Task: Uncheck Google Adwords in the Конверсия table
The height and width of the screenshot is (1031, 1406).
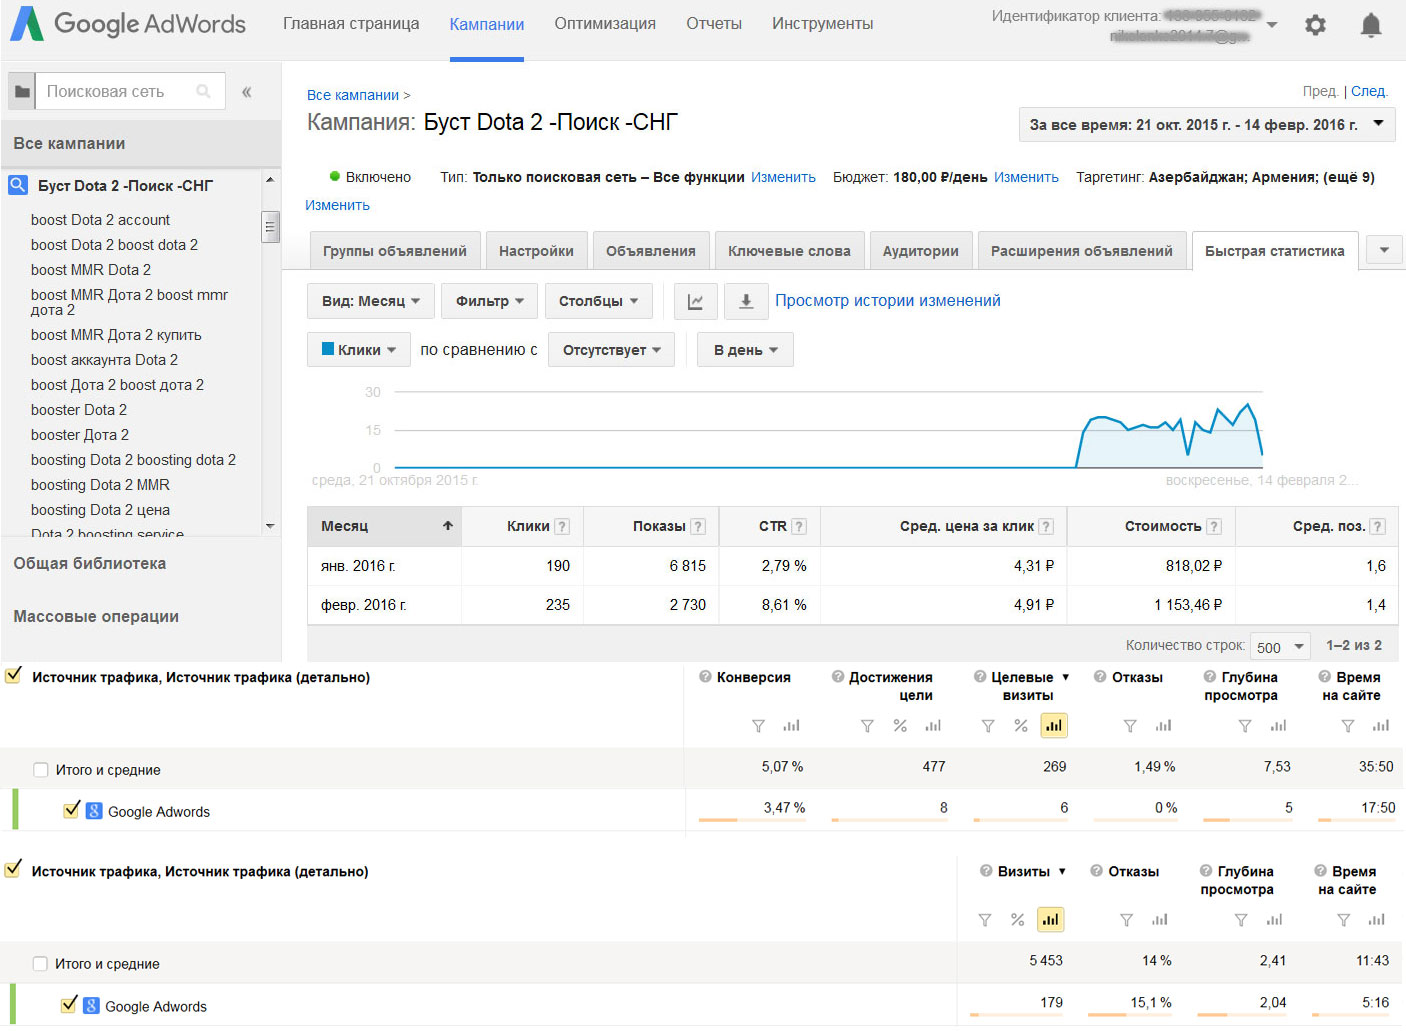Action: (71, 810)
